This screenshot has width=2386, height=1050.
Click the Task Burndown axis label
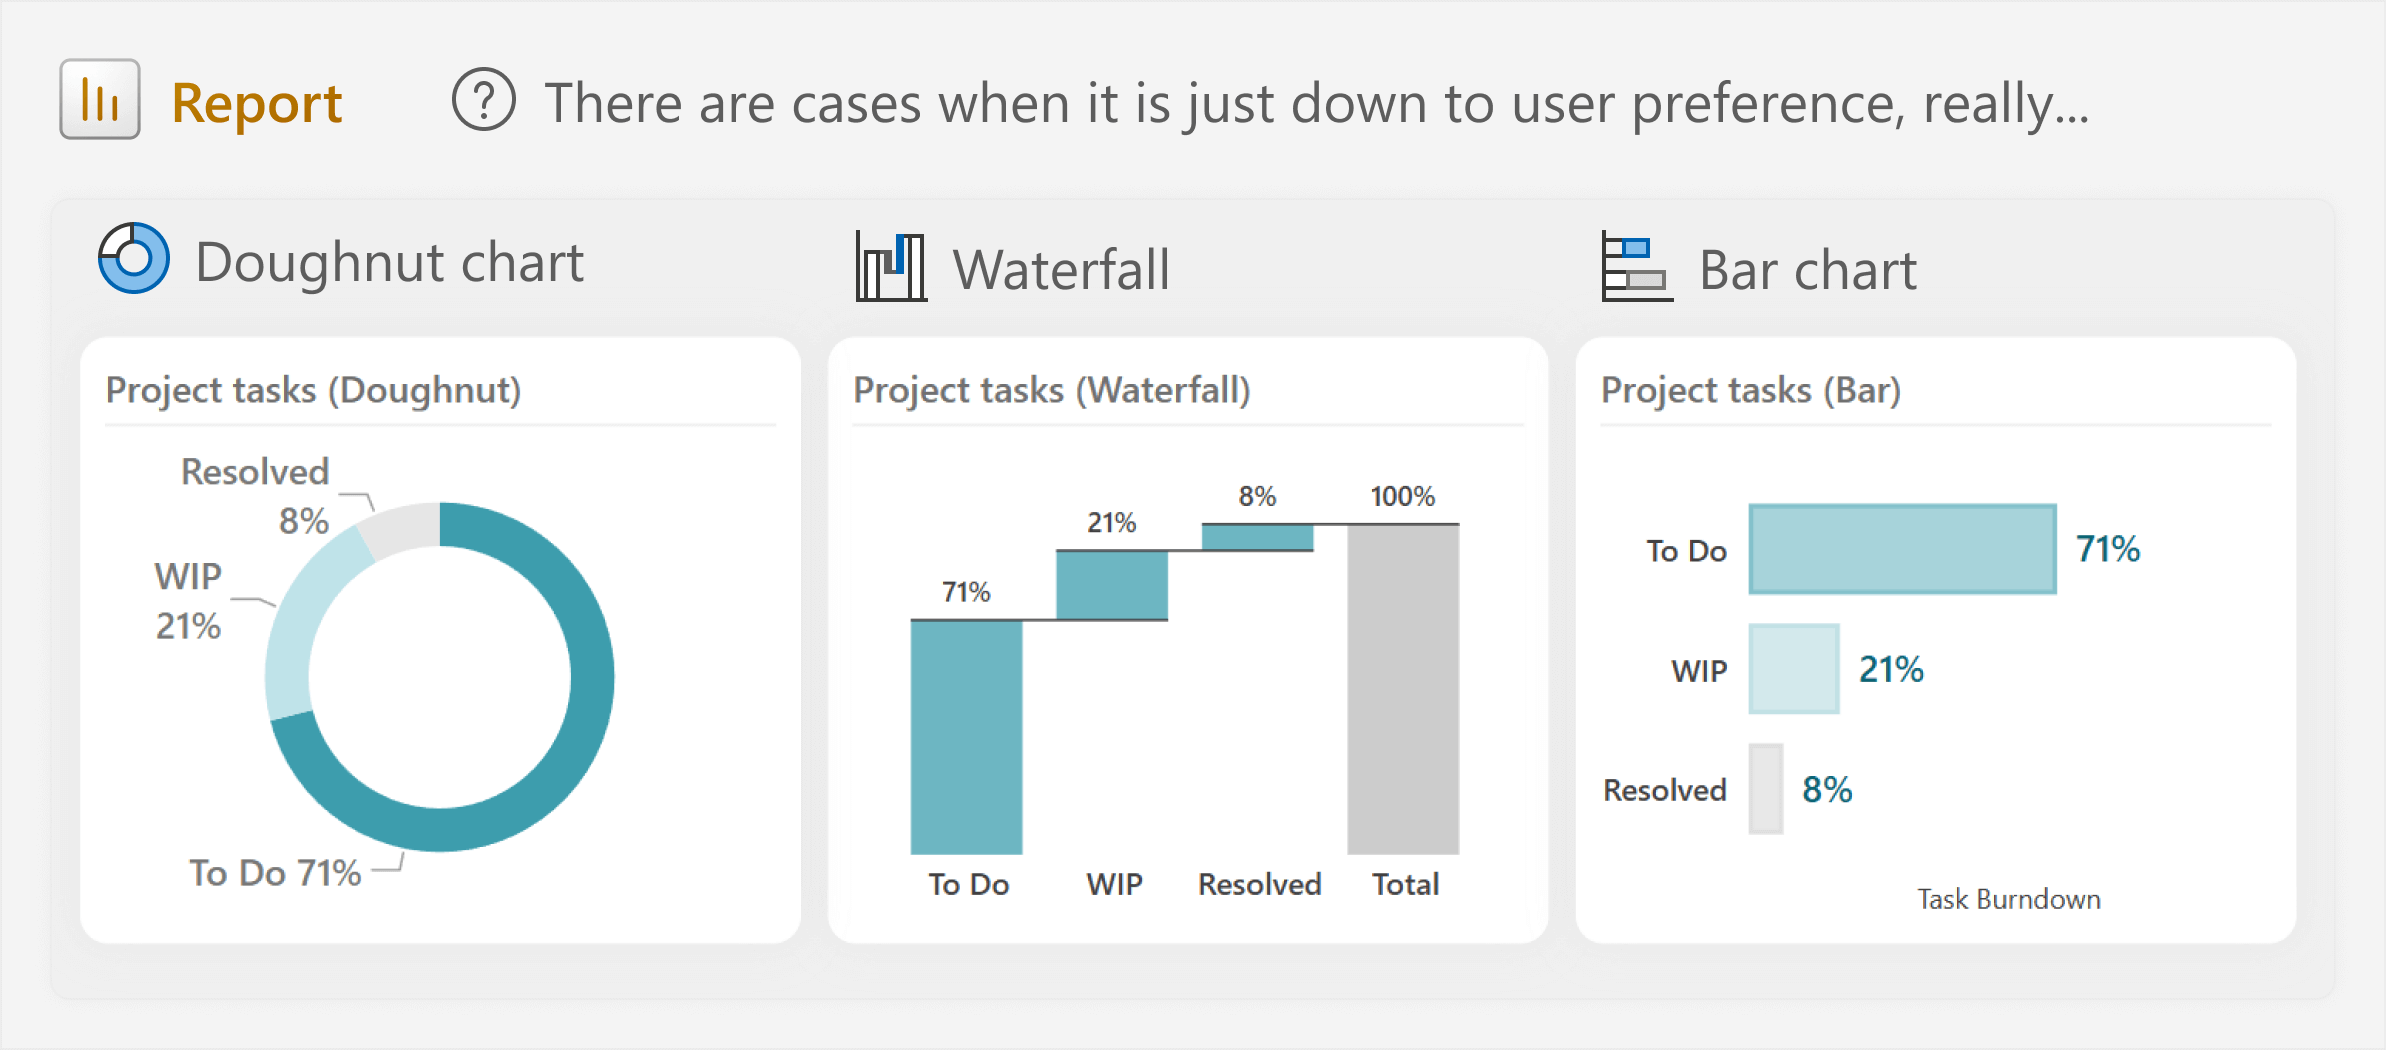2008,899
